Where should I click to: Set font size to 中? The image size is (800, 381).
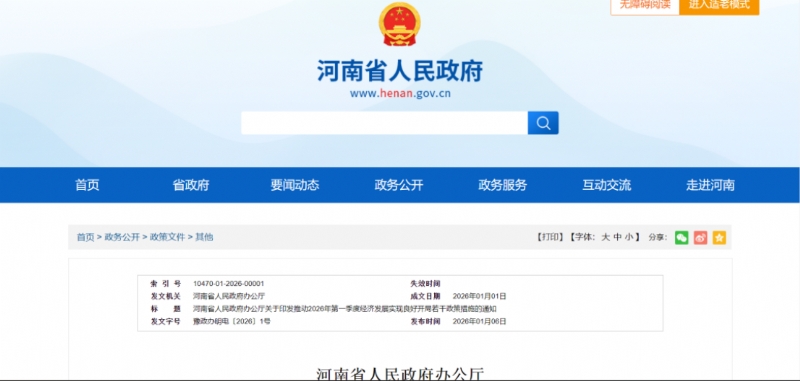[x=617, y=237]
